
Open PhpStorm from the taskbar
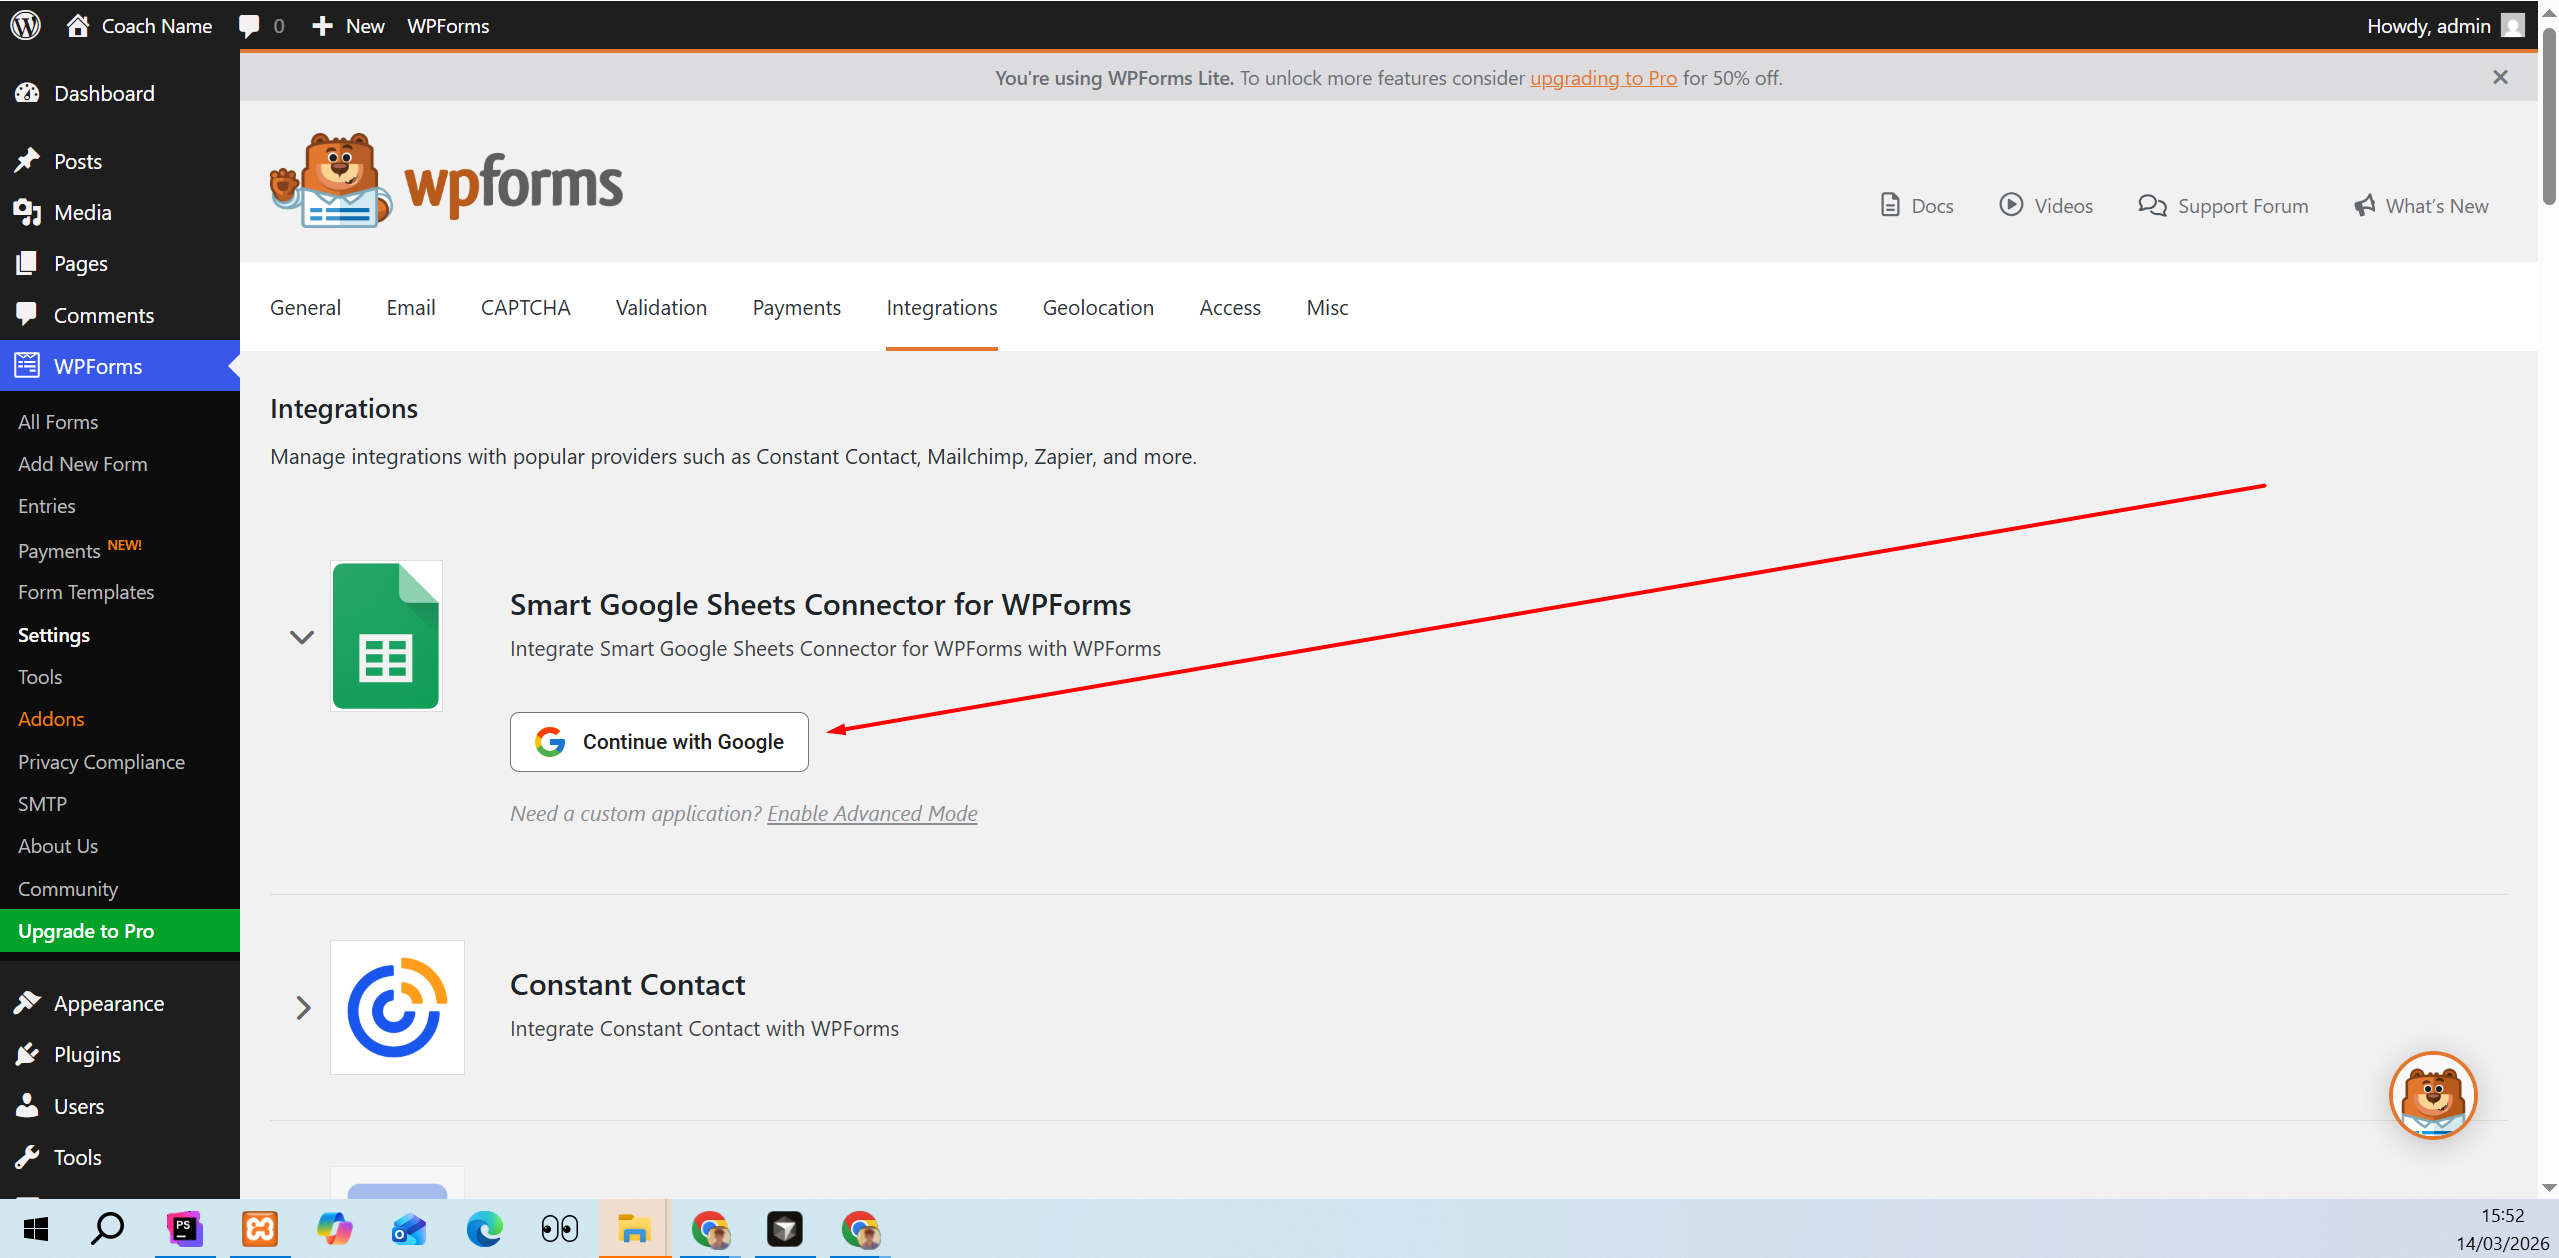tap(184, 1228)
